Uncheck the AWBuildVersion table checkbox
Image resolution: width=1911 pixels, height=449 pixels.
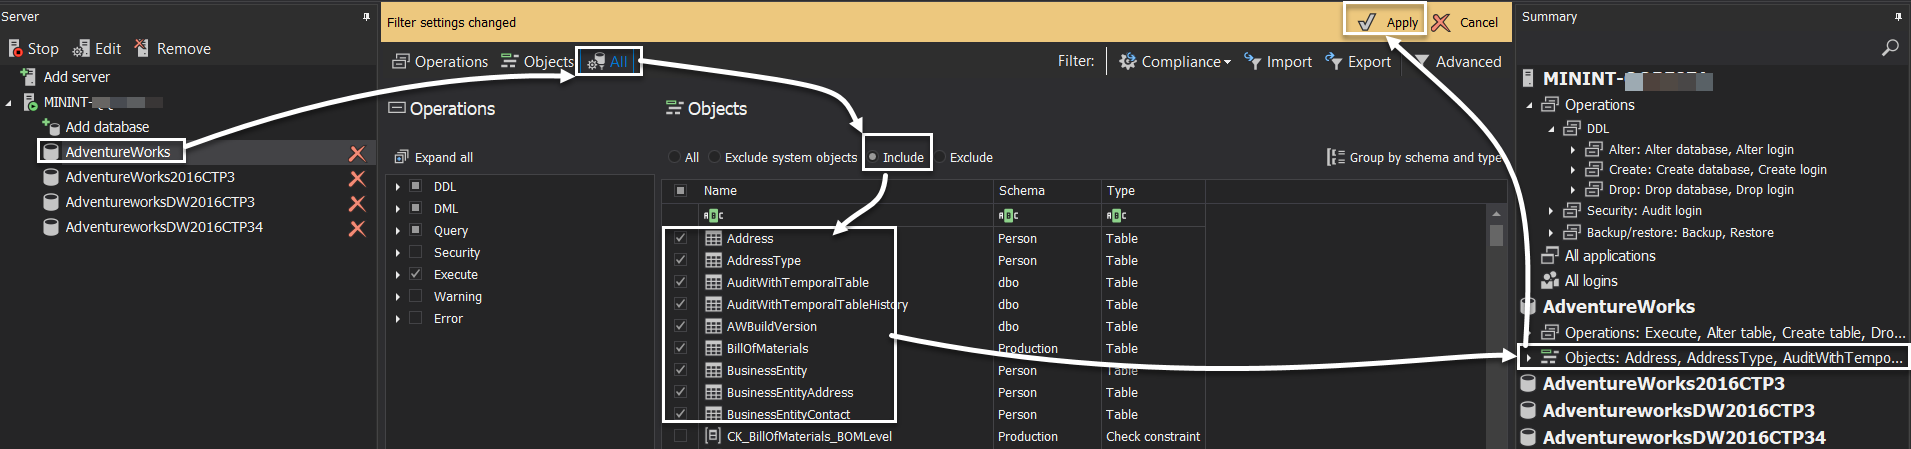[x=680, y=326]
